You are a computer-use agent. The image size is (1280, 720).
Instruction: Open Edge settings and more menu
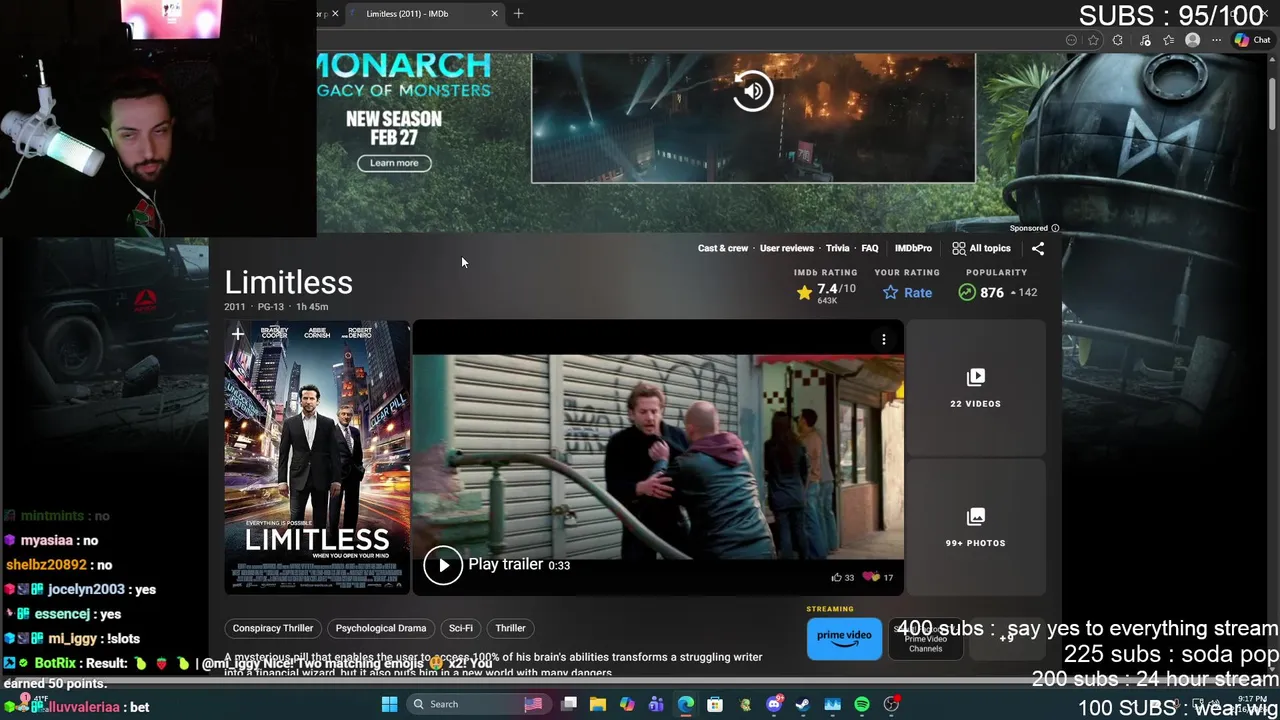(x=1216, y=40)
